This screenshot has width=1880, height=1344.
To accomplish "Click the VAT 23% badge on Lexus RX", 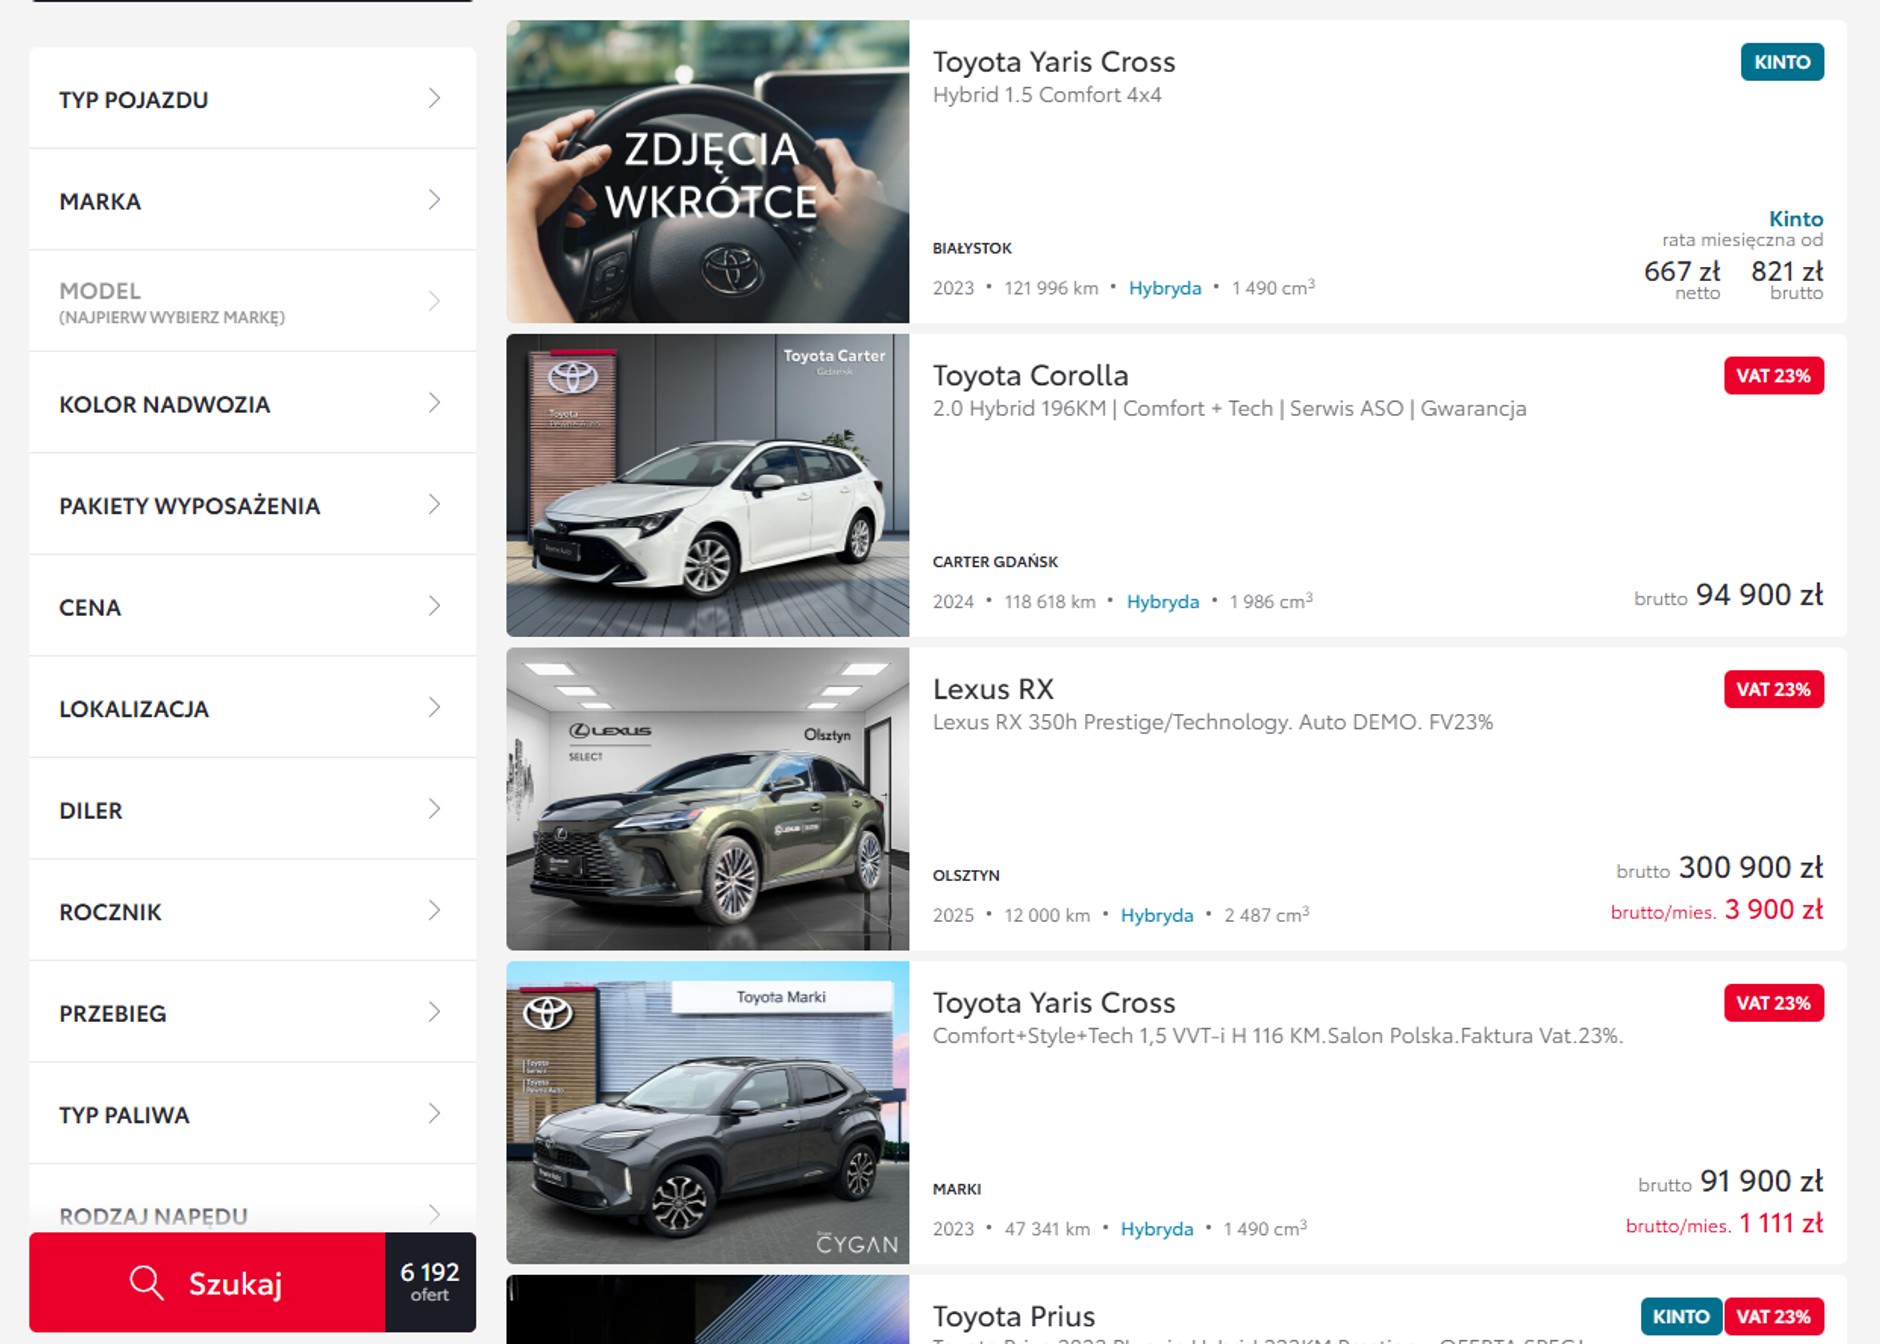I will 1774,689.
